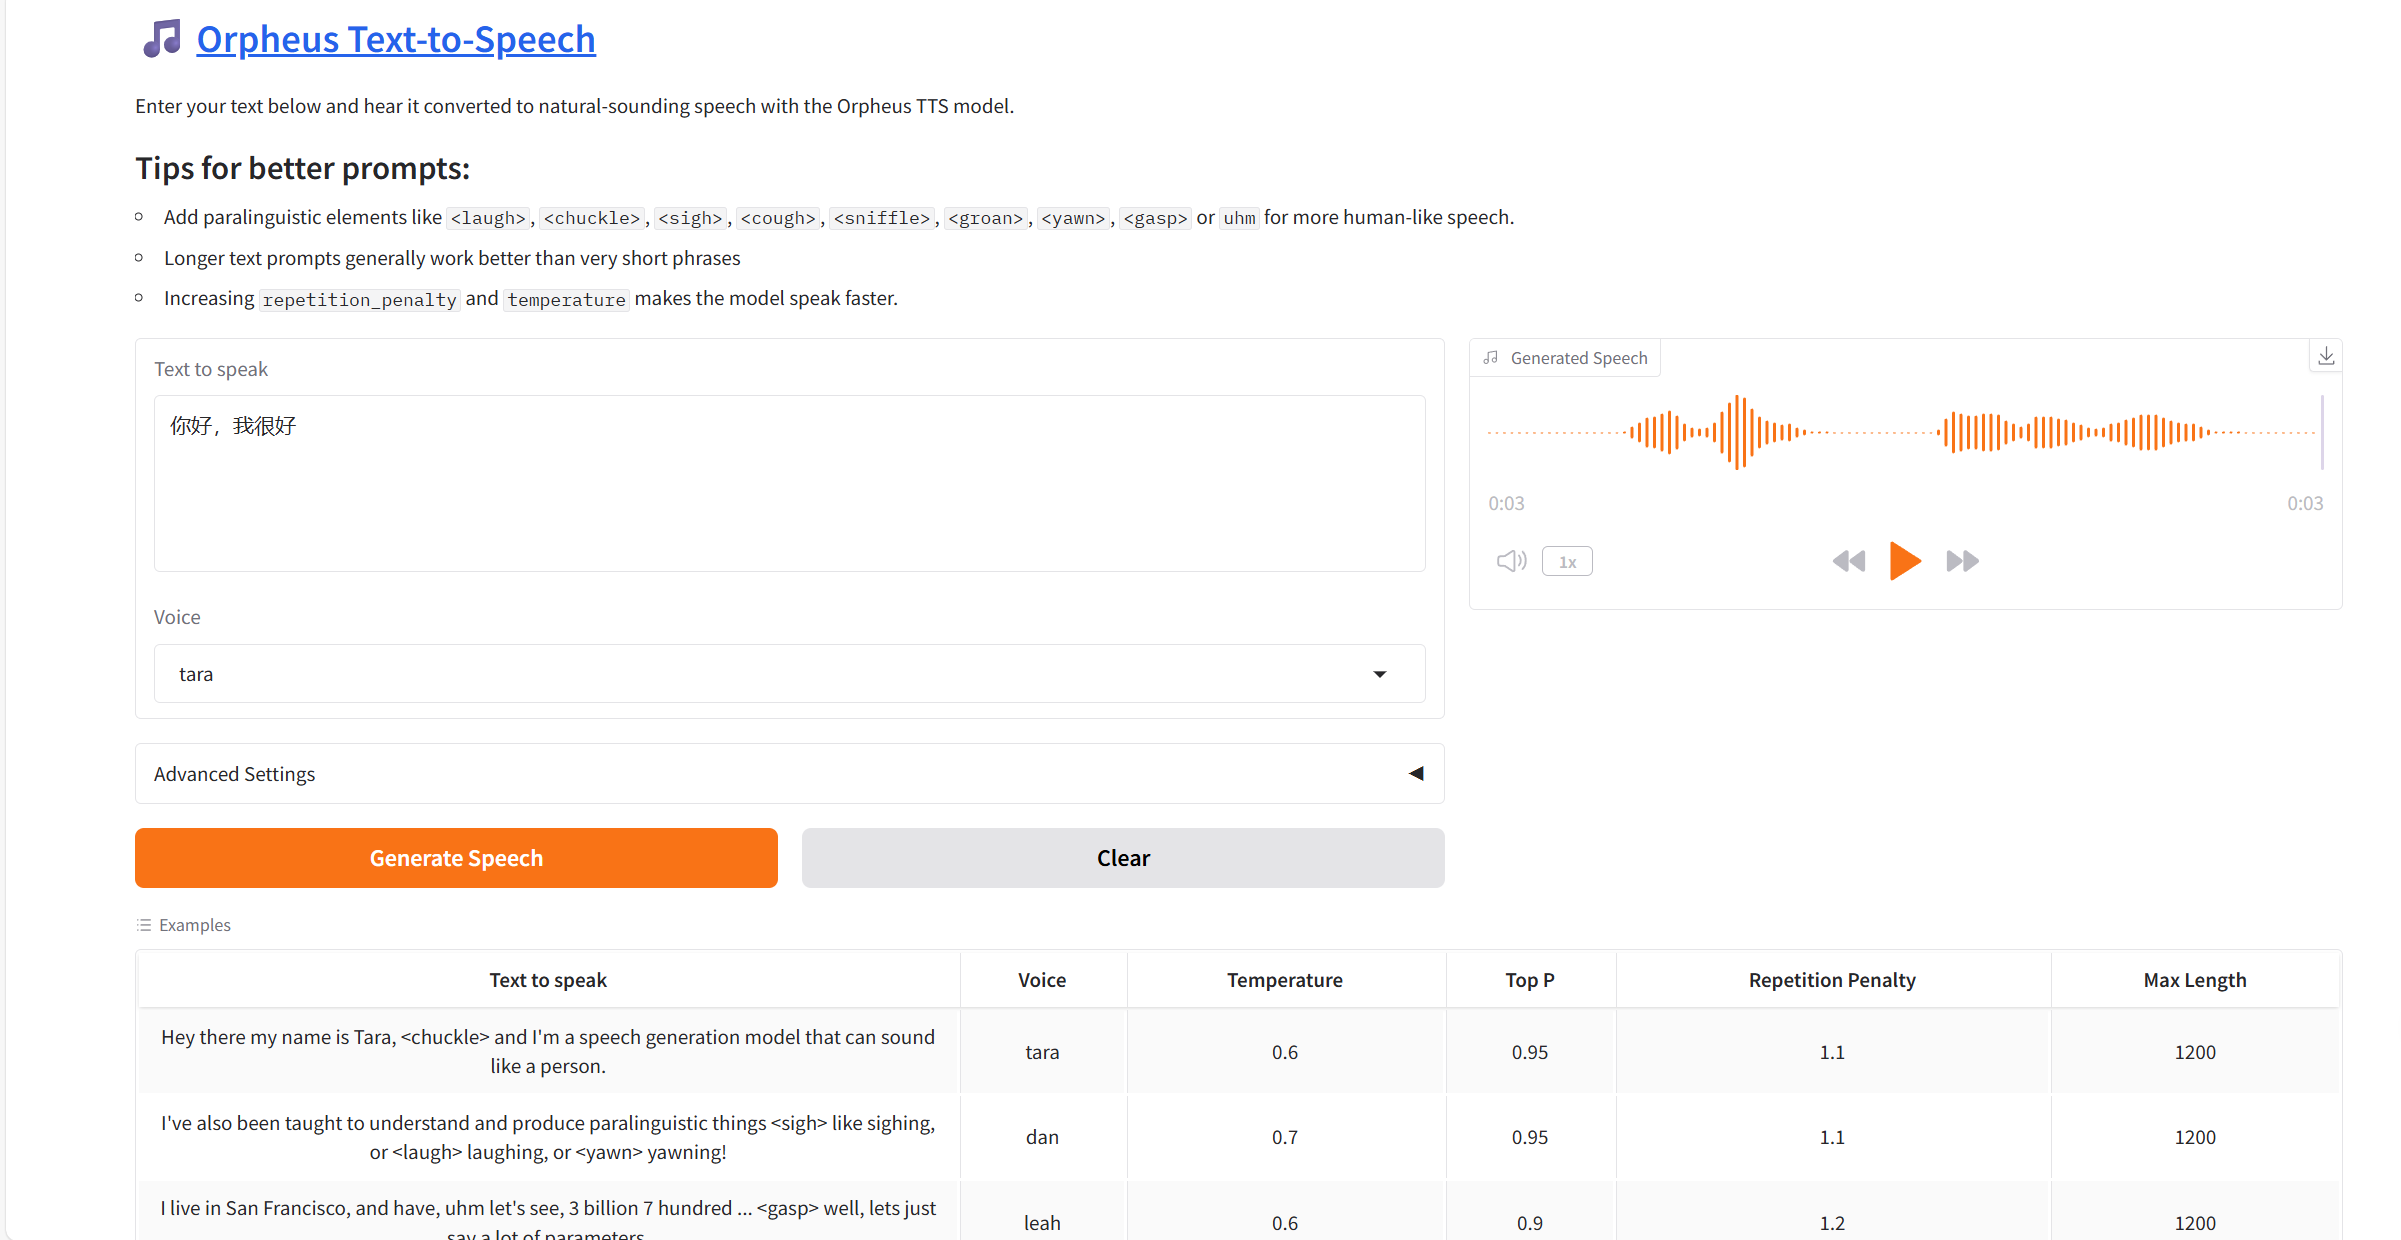Screen dimensions: 2401x1240
Task: Click the Advanced Settings arrow
Action: pos(1415,774)
